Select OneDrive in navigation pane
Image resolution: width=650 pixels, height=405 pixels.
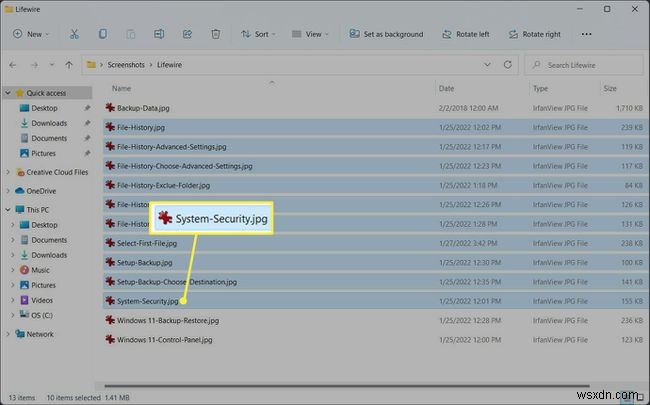(x=41, y=191)
